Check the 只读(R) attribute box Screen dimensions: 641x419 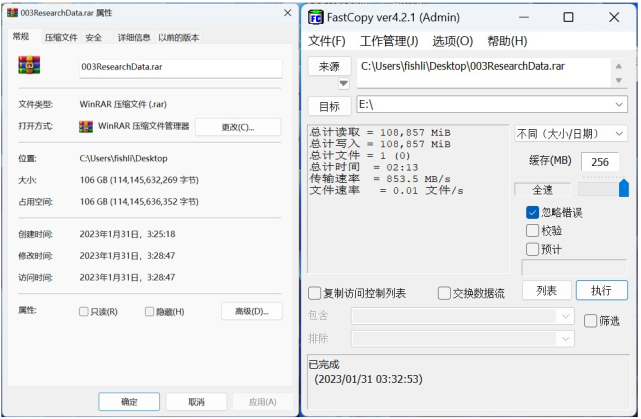point(83,312)
